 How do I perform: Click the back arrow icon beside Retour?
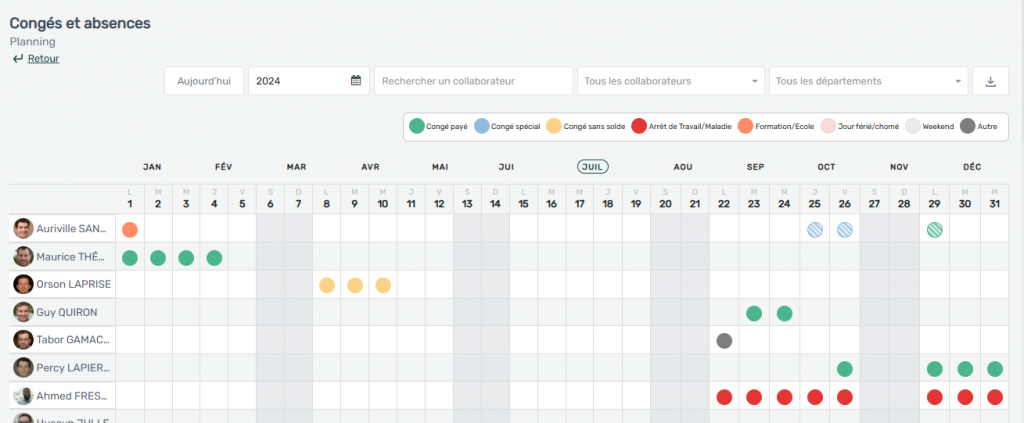tap(18, 59)
